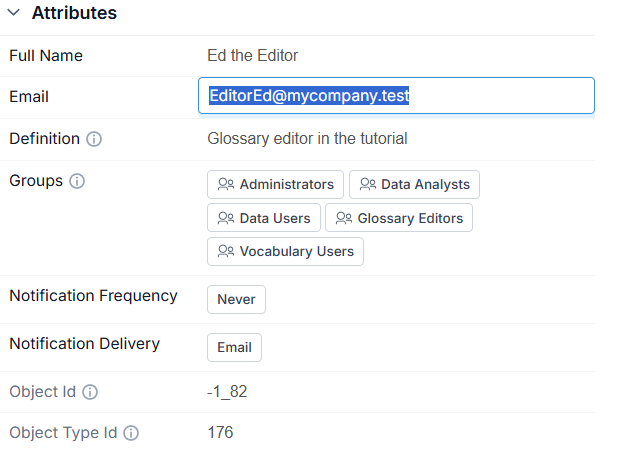Click the Administrators group people icon
Screen dimensions: 621x450
(226, 184)
